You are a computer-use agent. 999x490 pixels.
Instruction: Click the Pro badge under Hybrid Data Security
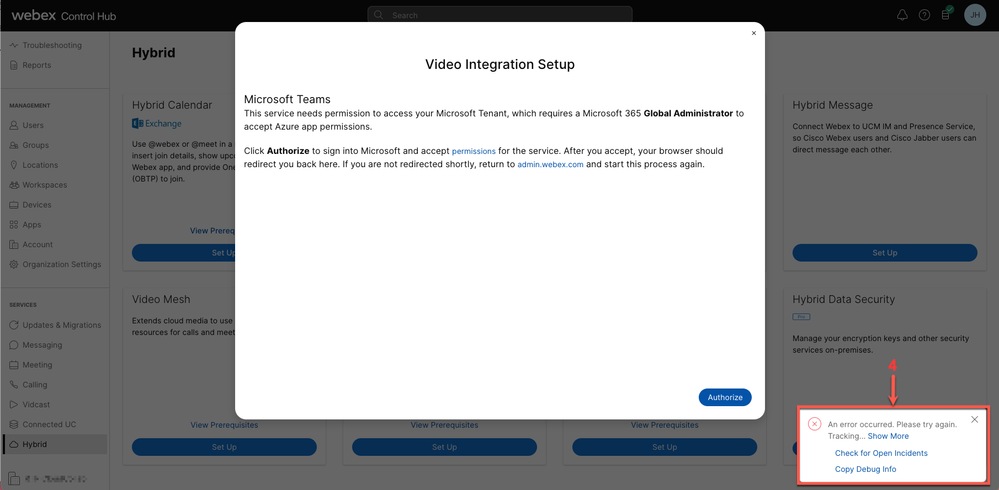click(x=801, y=317)
